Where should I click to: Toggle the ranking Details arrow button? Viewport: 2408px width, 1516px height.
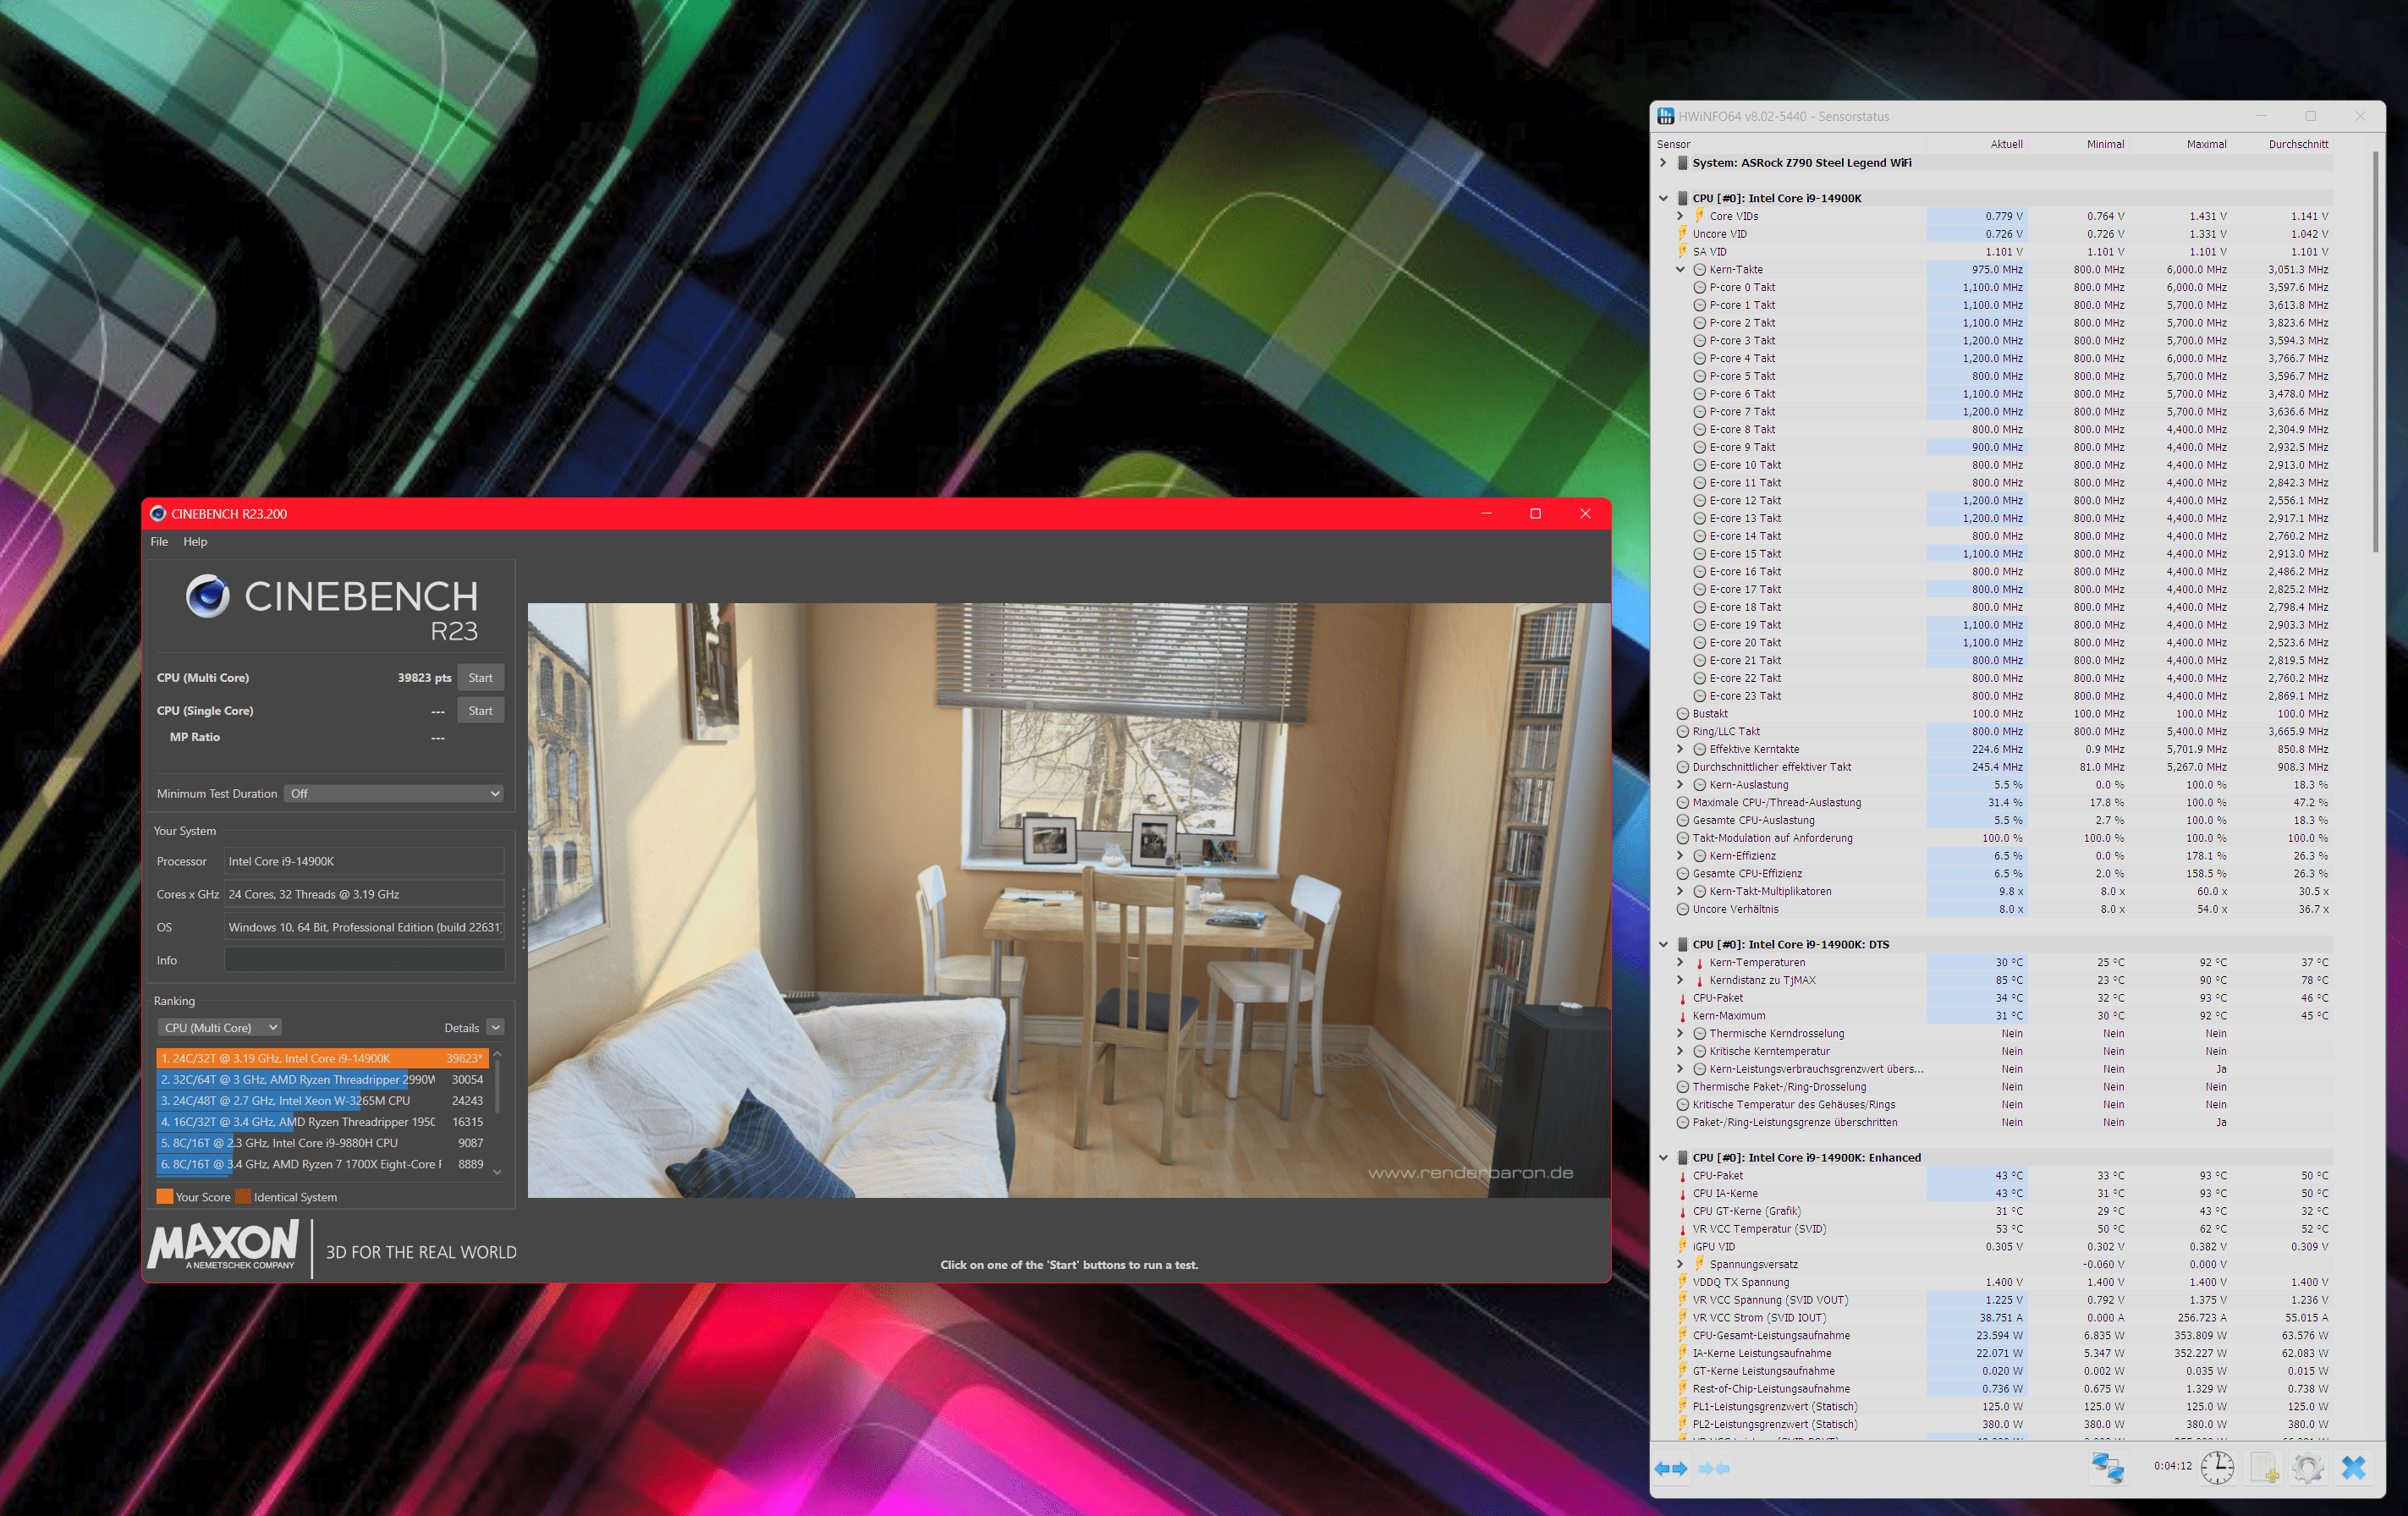click(x=496, y=1028)
